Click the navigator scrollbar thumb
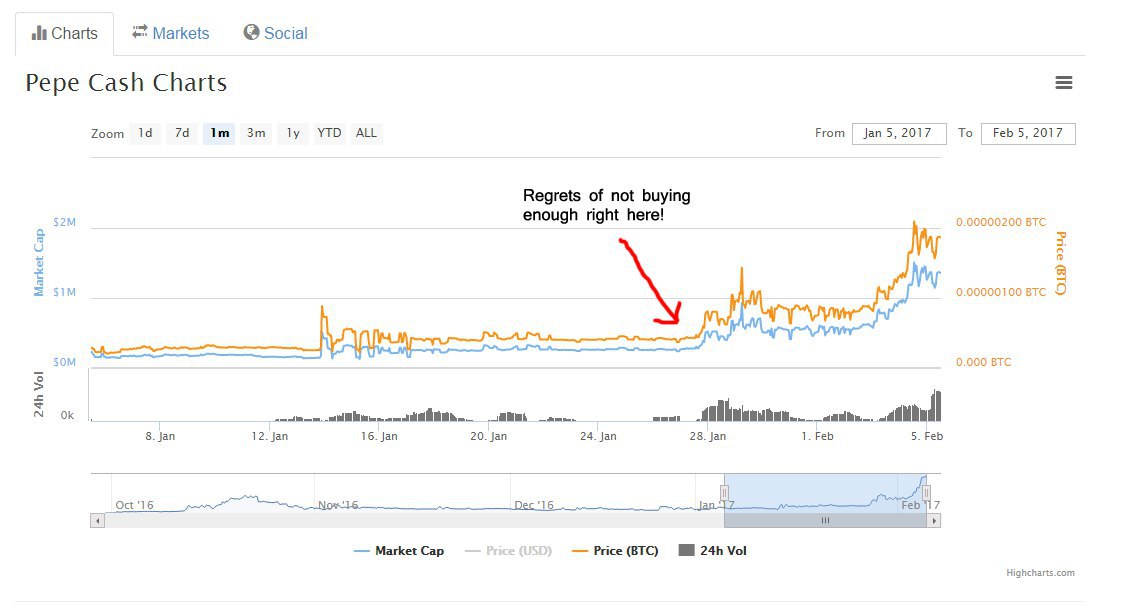Viewport: 1122px width, 608px height. pyautogui.click(x=825, y=521)
